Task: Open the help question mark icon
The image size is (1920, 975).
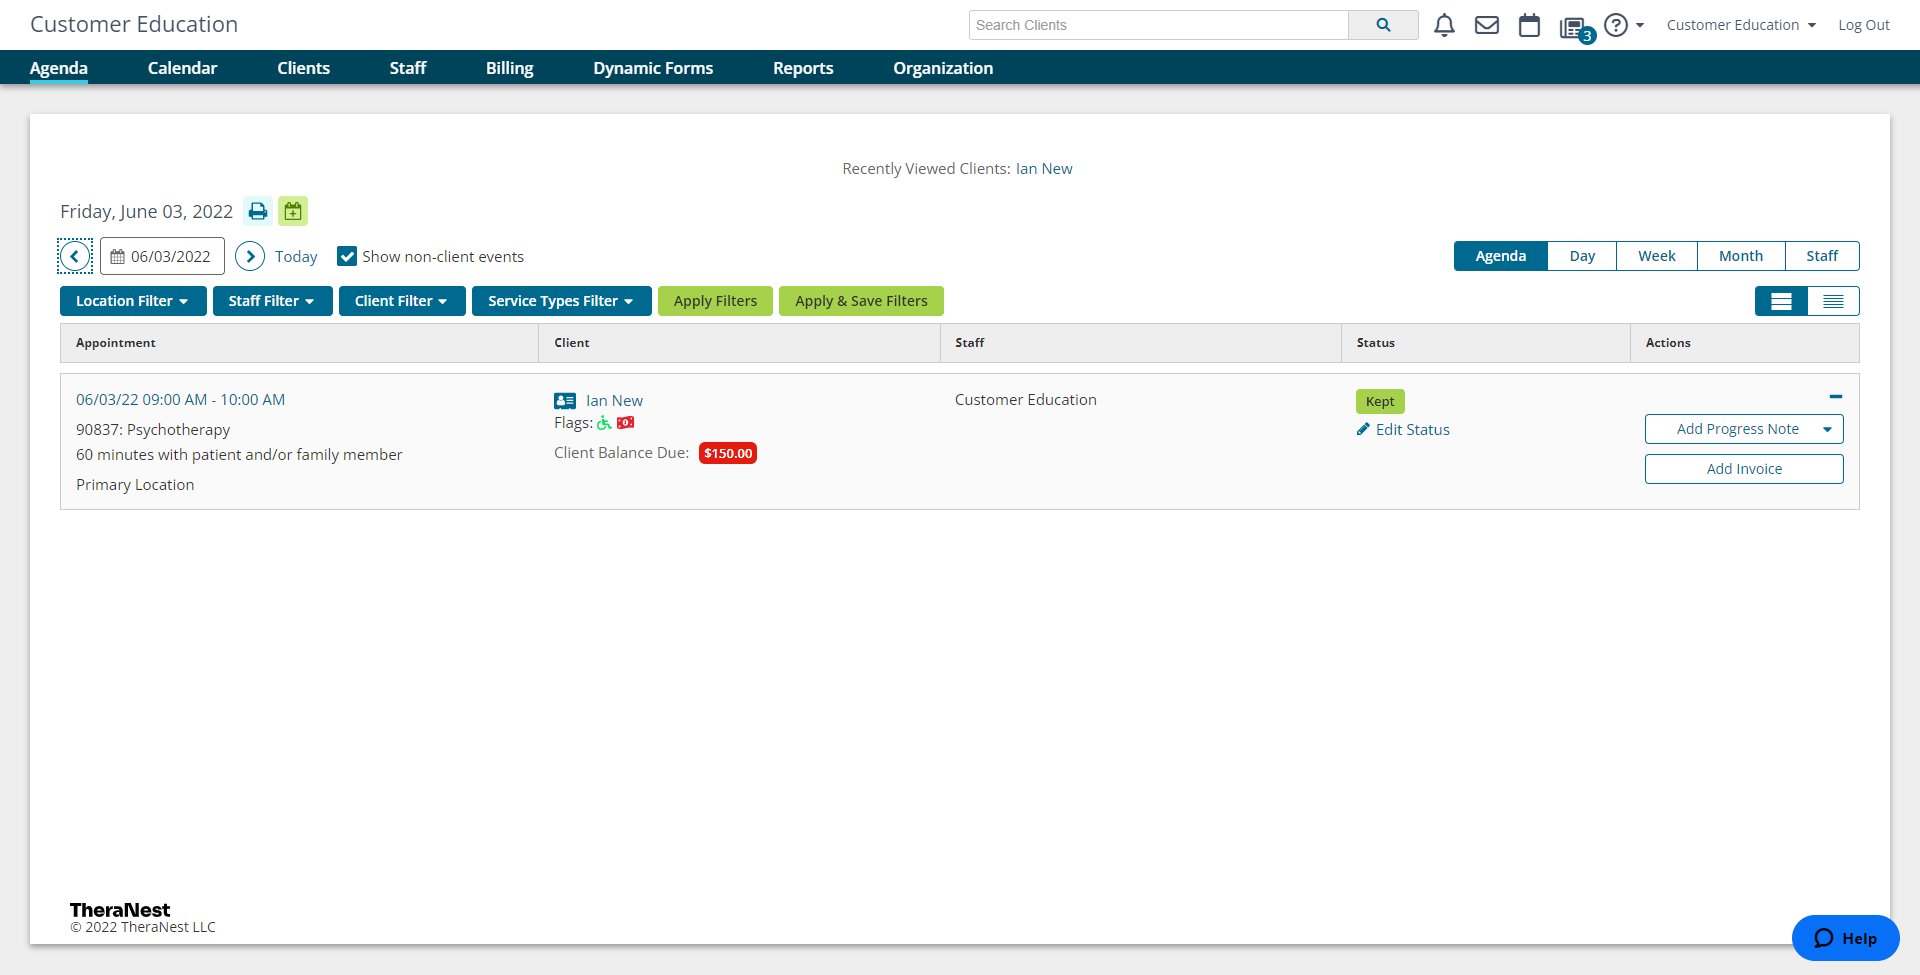Action: click(x=1616, y=25)
